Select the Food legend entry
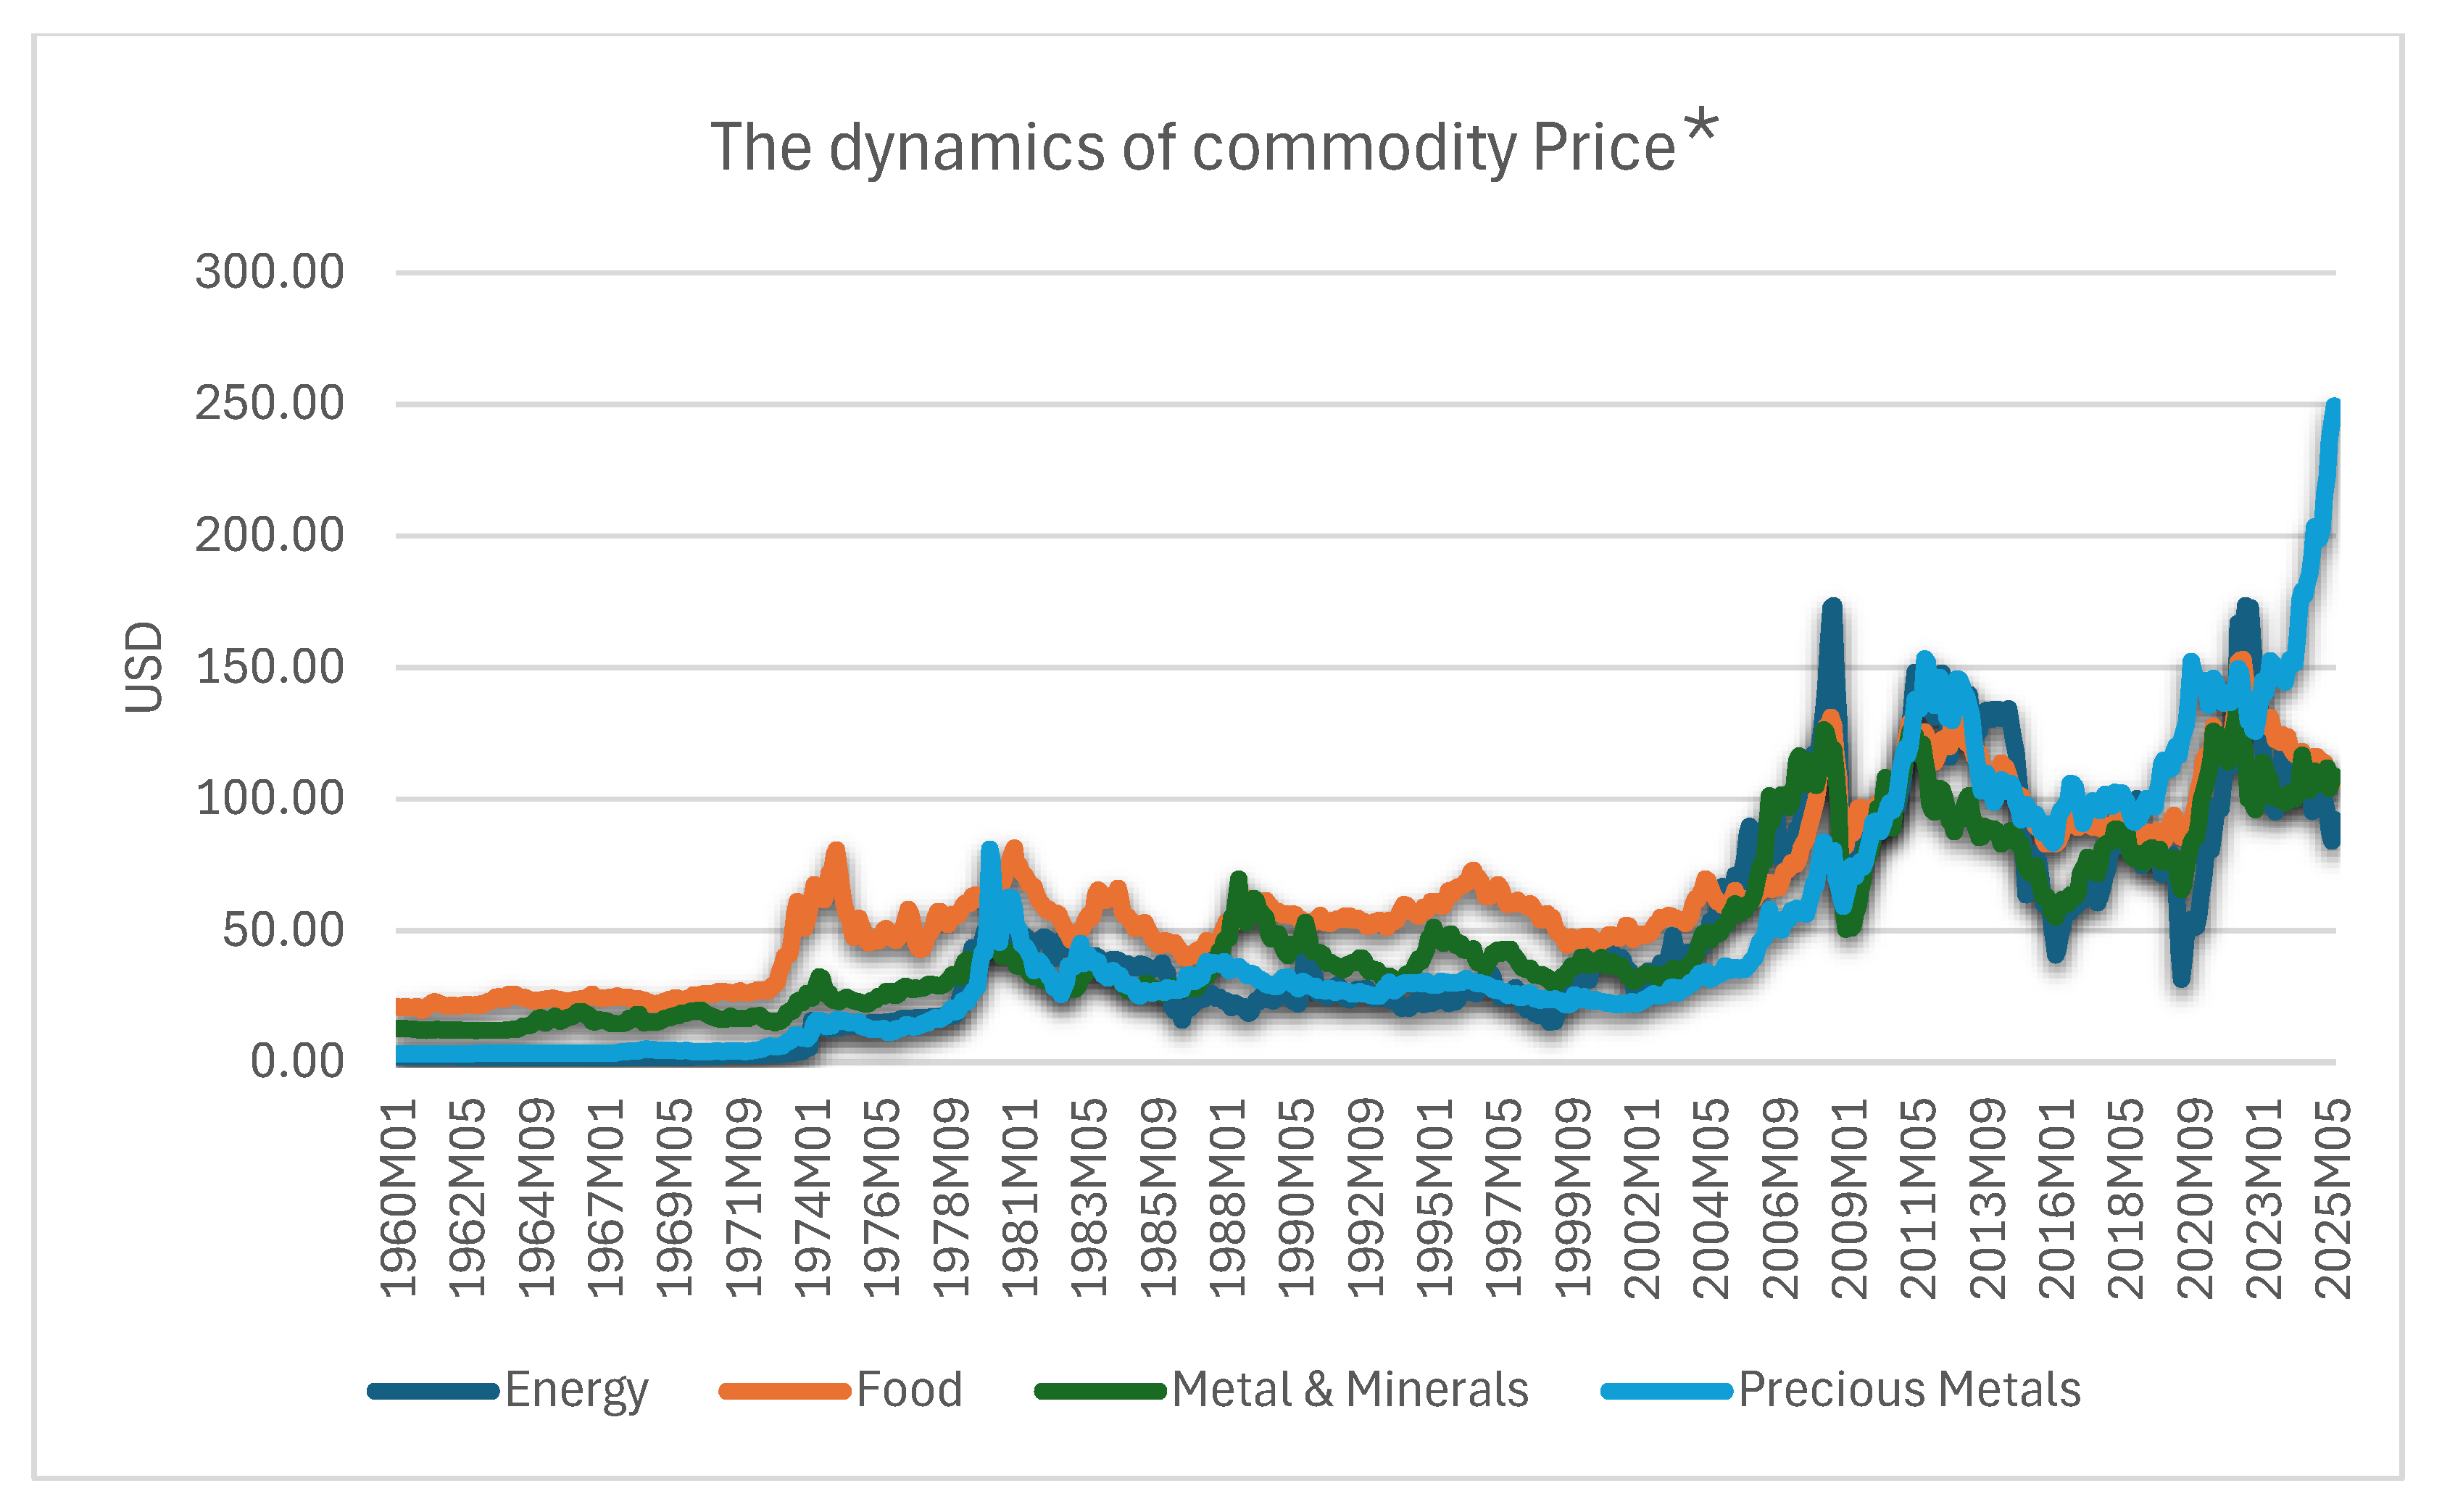The width and height of the screenshot is (2442, 1512). pos(841,1390)
